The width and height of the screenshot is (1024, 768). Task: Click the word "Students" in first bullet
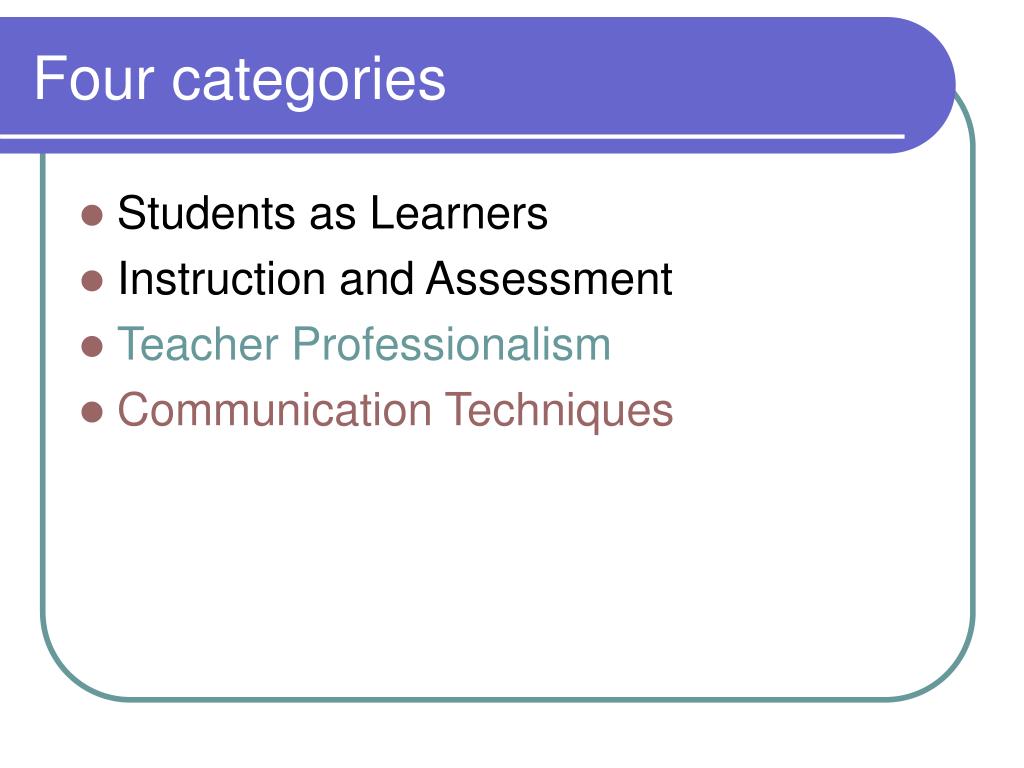(x=206, y=213)
